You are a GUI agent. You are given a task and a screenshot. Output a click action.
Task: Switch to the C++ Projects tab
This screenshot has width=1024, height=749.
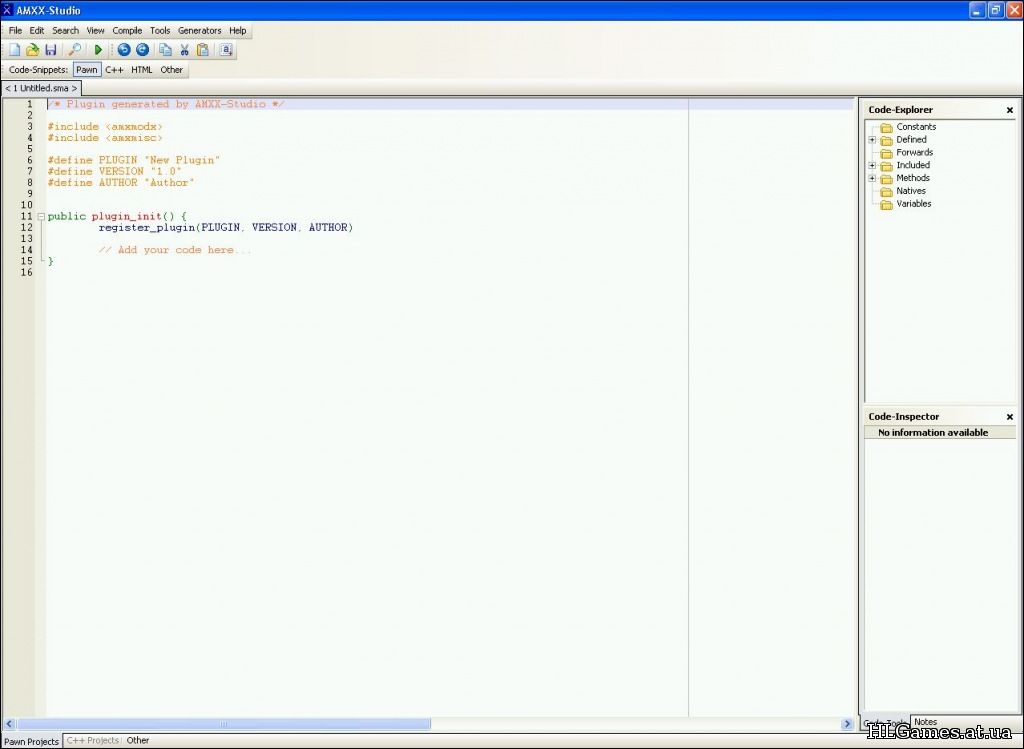coord(93,740)
